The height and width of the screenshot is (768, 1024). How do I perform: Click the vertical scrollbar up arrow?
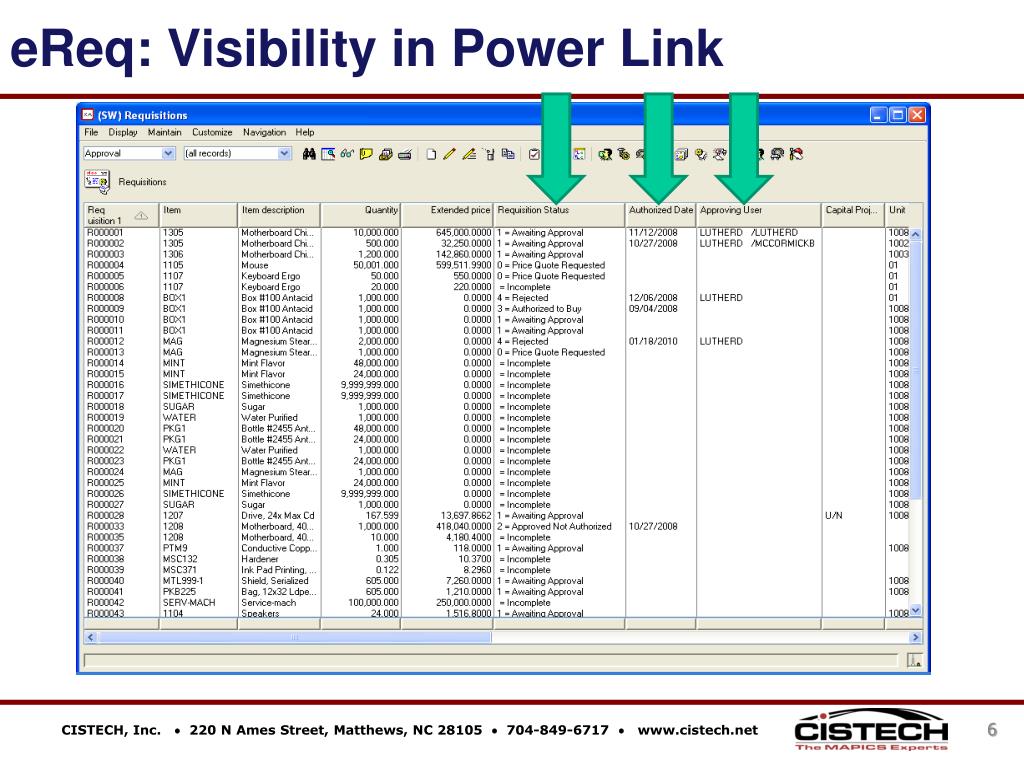coord(916,234)
